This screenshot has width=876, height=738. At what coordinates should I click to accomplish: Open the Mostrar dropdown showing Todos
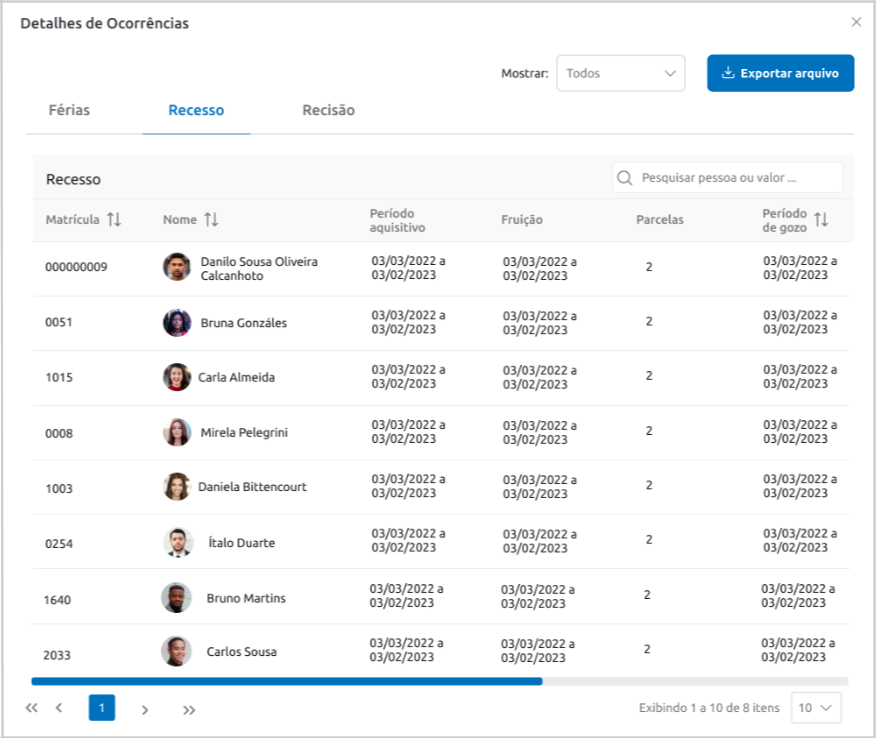click(x=620, y=73)
